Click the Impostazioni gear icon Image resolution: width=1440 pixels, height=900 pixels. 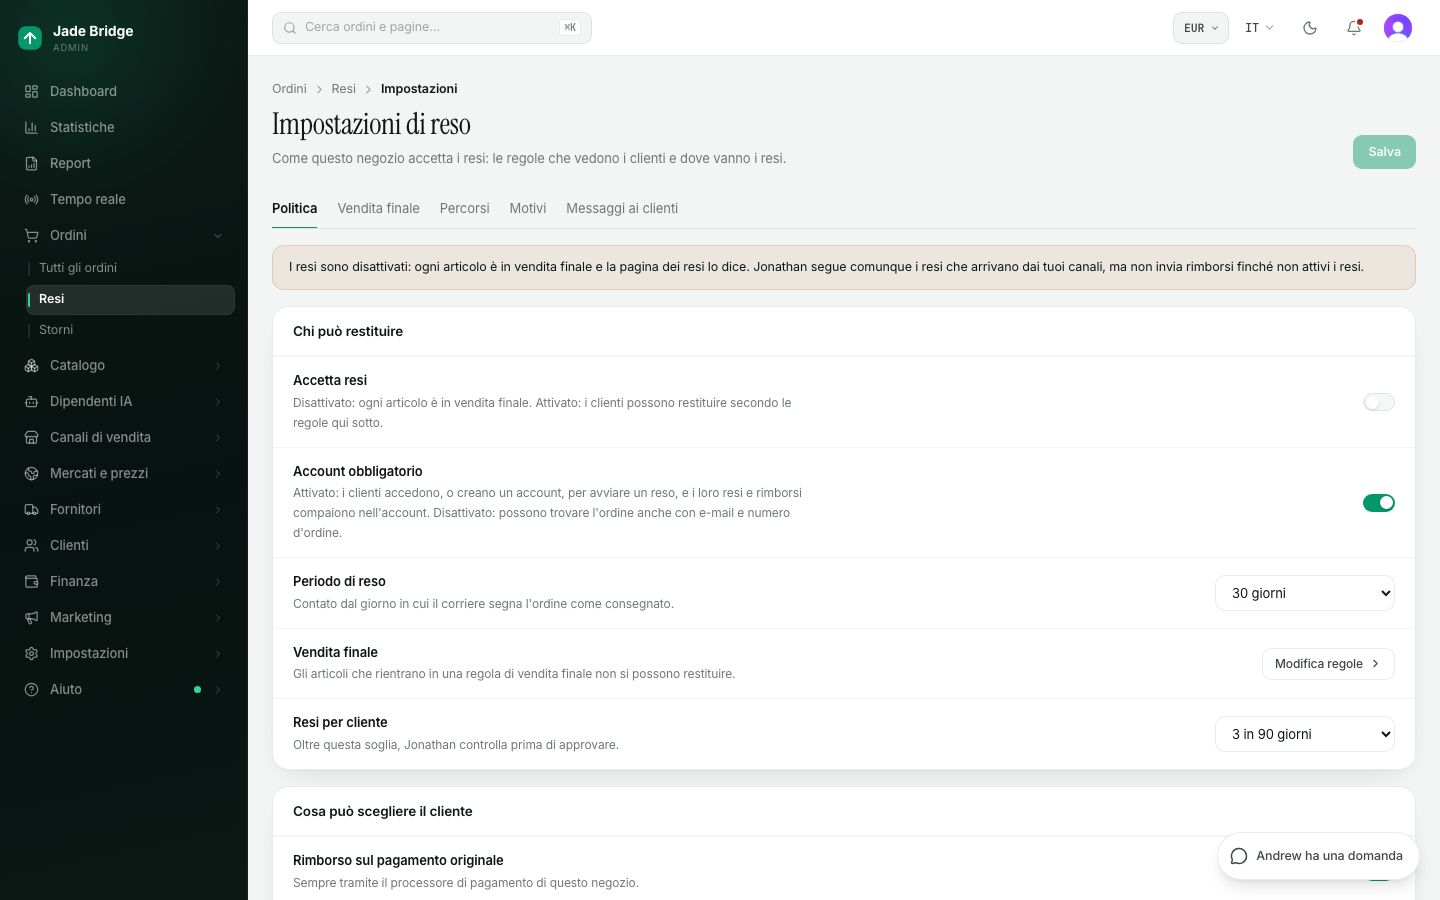(x=31, y=653)
